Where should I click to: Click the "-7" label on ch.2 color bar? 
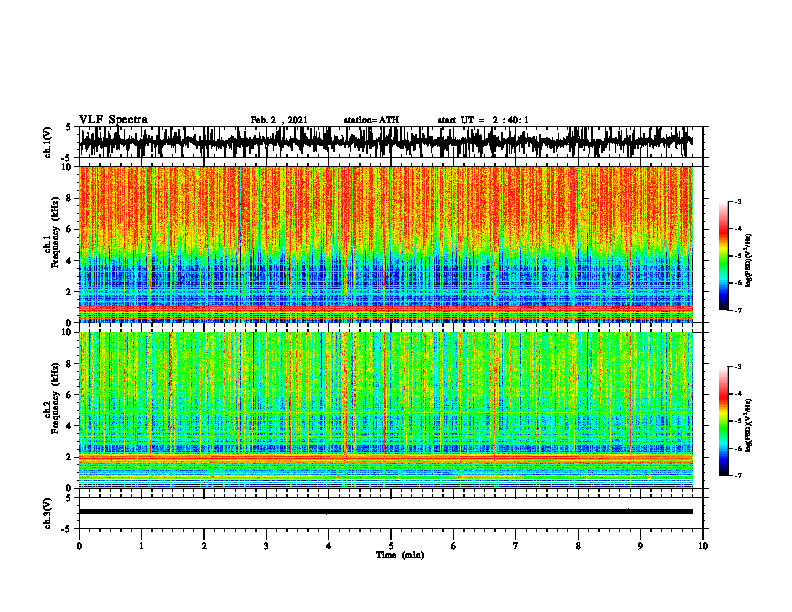point(737,475)
